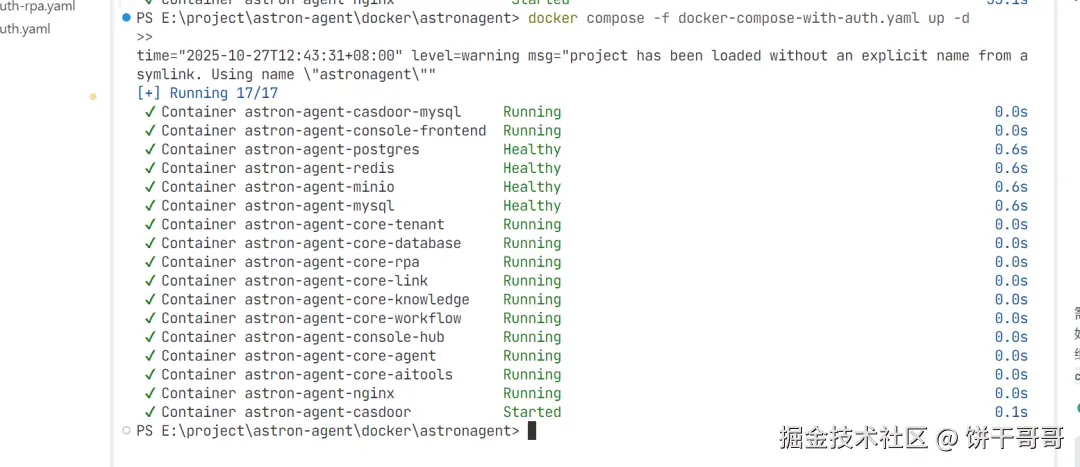Click the checkmark next to astron-agent-casdoor-mysql
Screen dimensions: 1080x467
(150, 112)
